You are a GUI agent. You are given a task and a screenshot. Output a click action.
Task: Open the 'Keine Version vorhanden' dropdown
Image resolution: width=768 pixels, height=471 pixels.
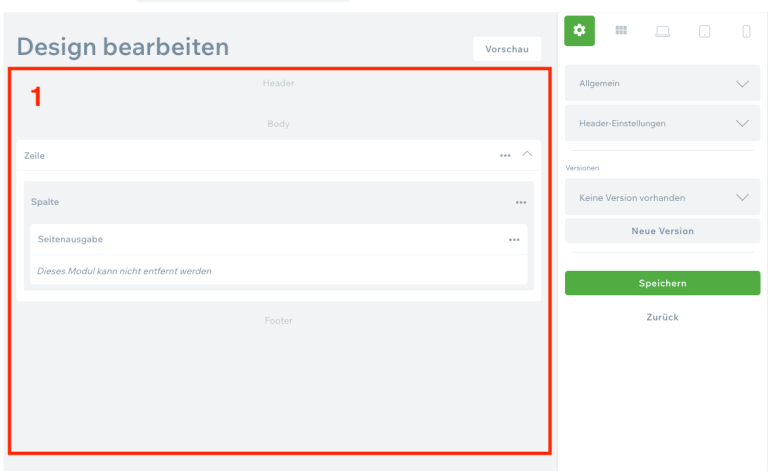point(662,198)
